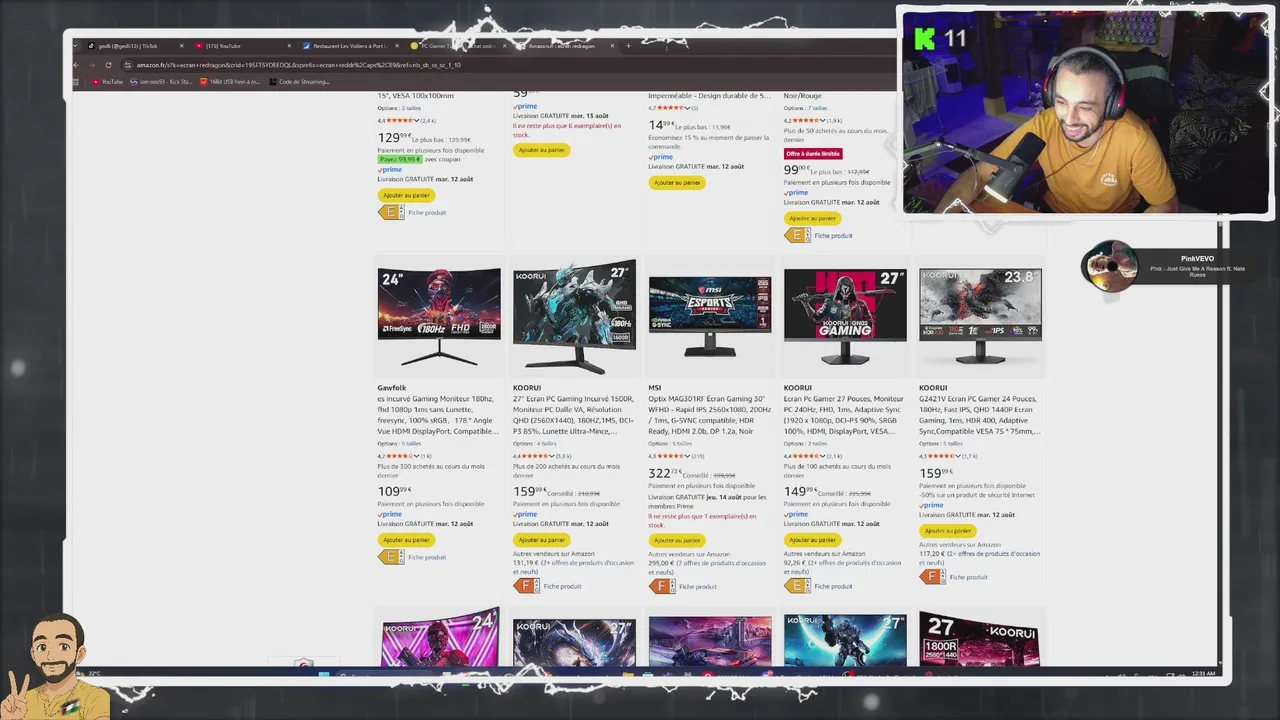
Task: Add the 129,99 € product to cart
Action: [406, 195]
